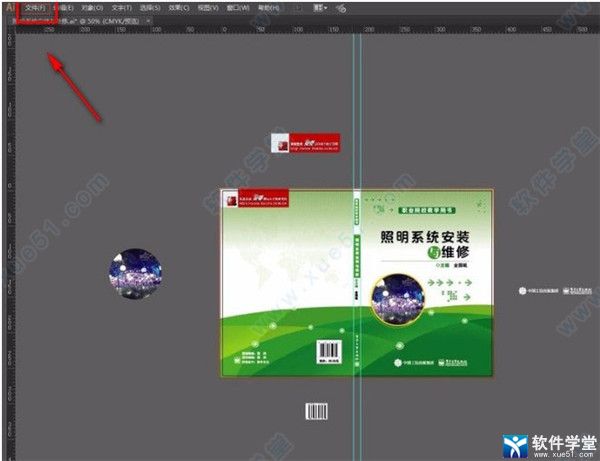The height and width of the screenshot is (461, 600).
Task: Open the 文字(T) Type menu
Action: click(x=122, y=8)
